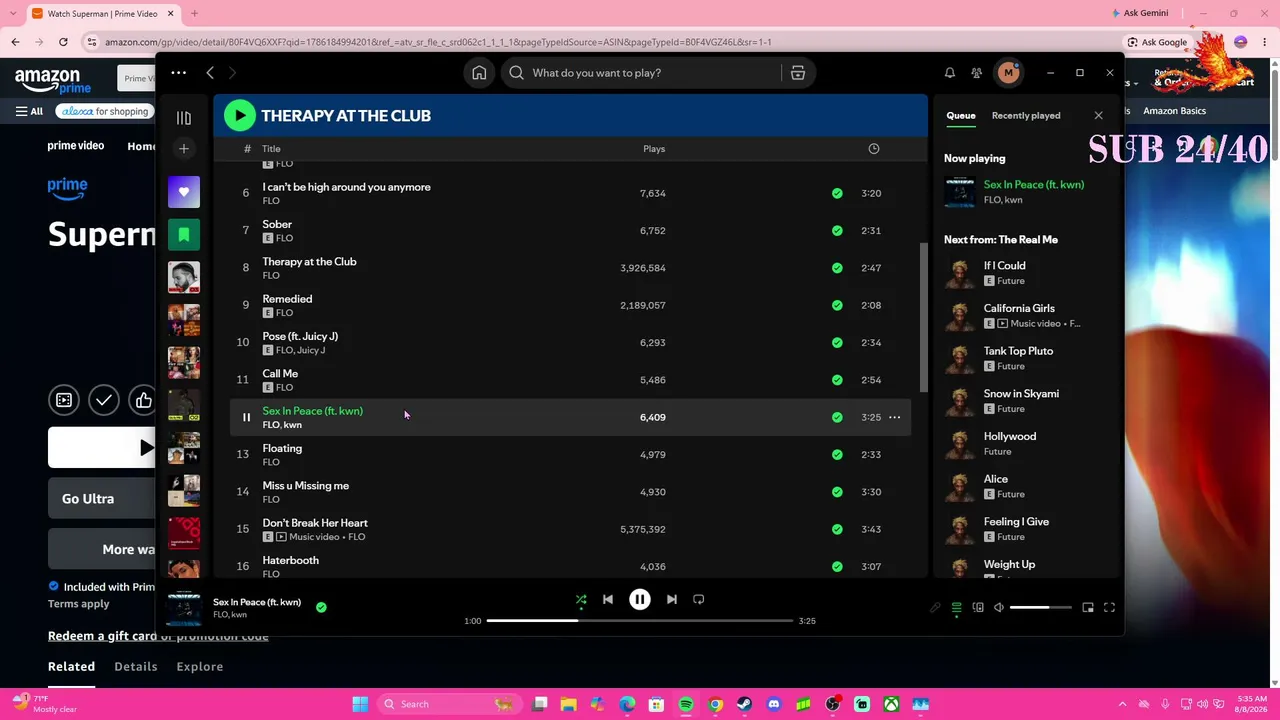Expand Your Library in Spotify sidebar
This screenshot has width=1280, height=720.
point(184,118)
